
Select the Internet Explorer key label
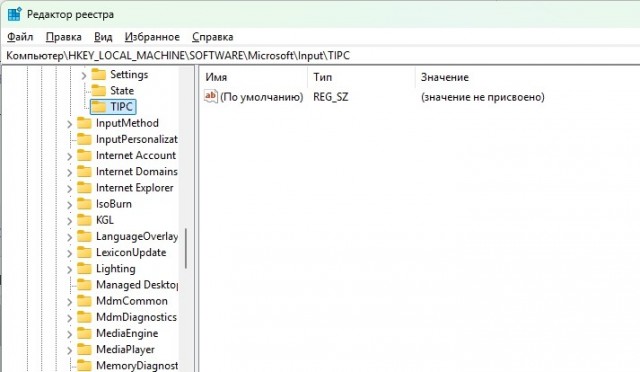pos(135,188)
